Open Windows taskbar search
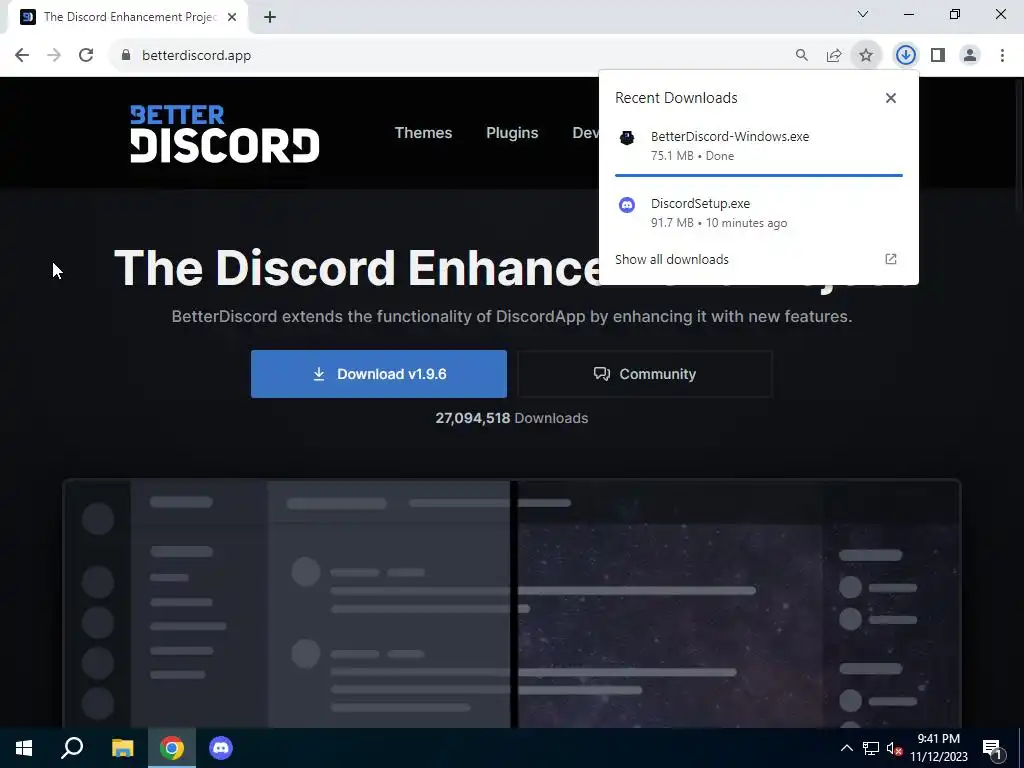Viewport: 1024px width, 768px height. point(72,748)
